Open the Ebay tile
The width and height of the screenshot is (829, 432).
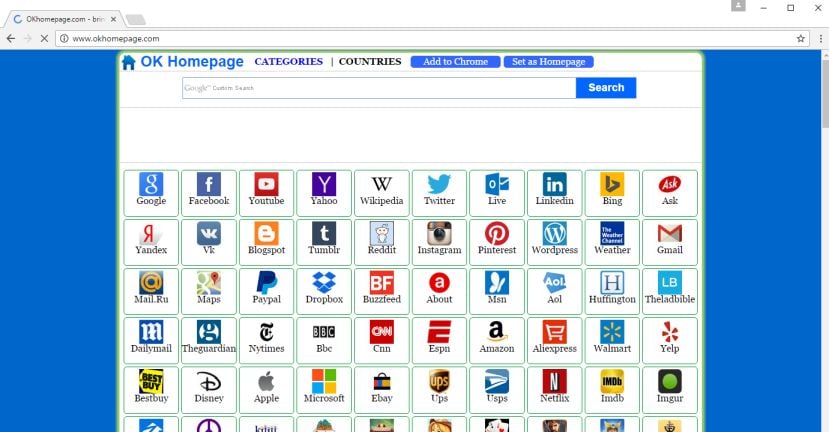click(382, 390)
